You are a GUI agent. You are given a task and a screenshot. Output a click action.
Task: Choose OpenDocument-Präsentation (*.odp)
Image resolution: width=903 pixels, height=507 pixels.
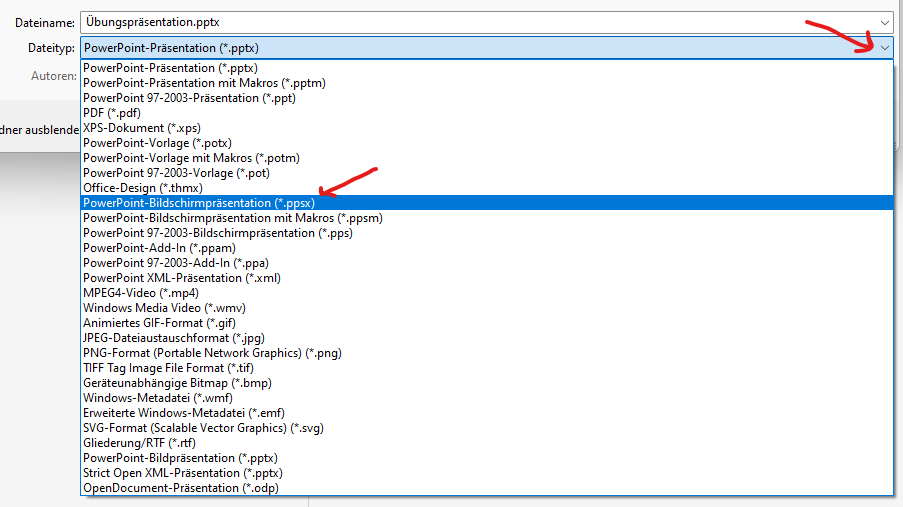click(180, 488)
